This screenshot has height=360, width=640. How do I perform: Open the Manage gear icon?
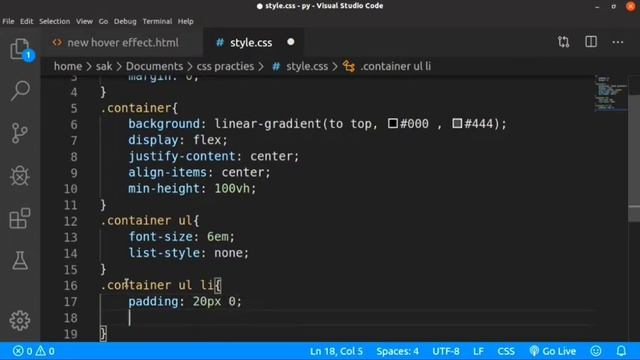pos(20,321)
